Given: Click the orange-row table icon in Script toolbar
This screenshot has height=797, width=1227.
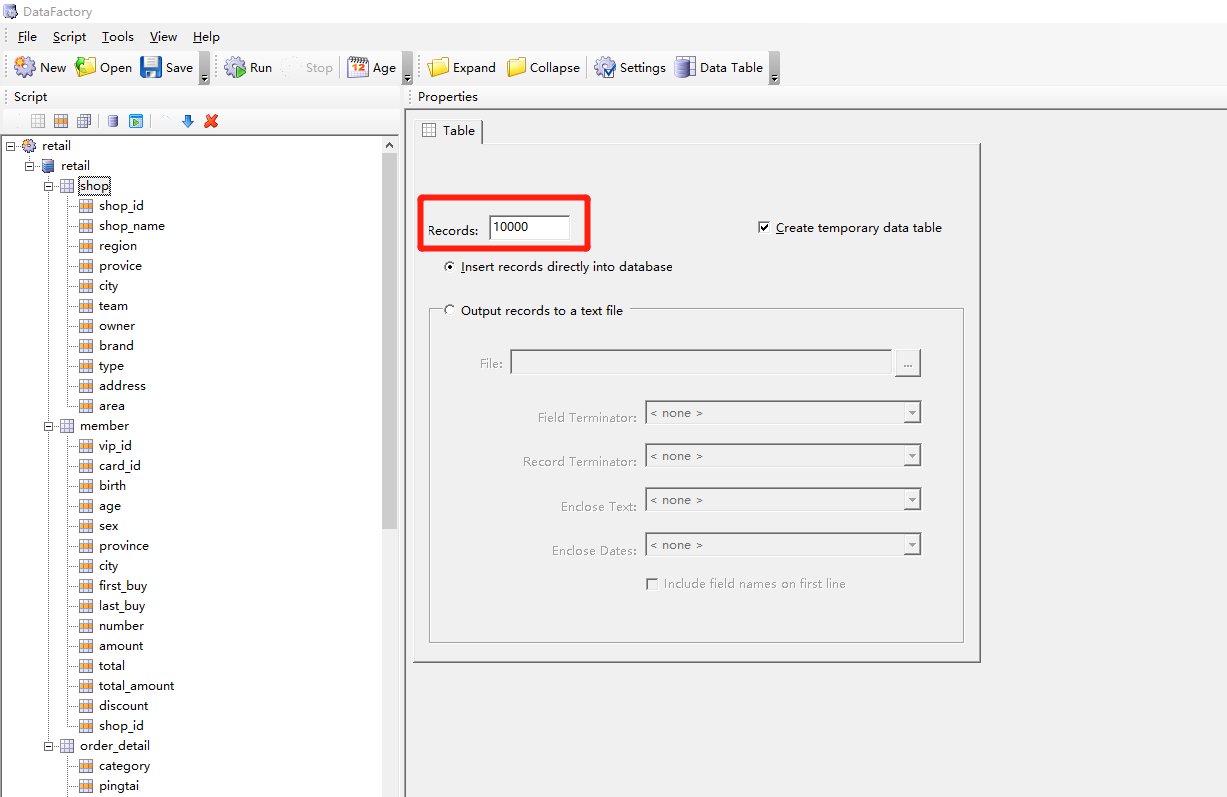Looking at the screenshot, I should click(x=61, y=121).
